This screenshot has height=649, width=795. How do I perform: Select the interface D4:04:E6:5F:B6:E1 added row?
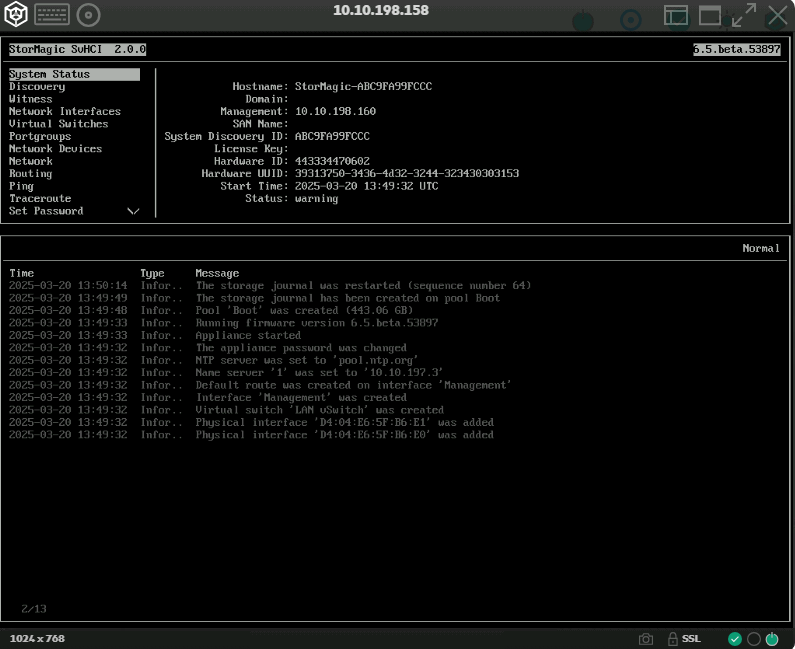(x=251, y=422)
